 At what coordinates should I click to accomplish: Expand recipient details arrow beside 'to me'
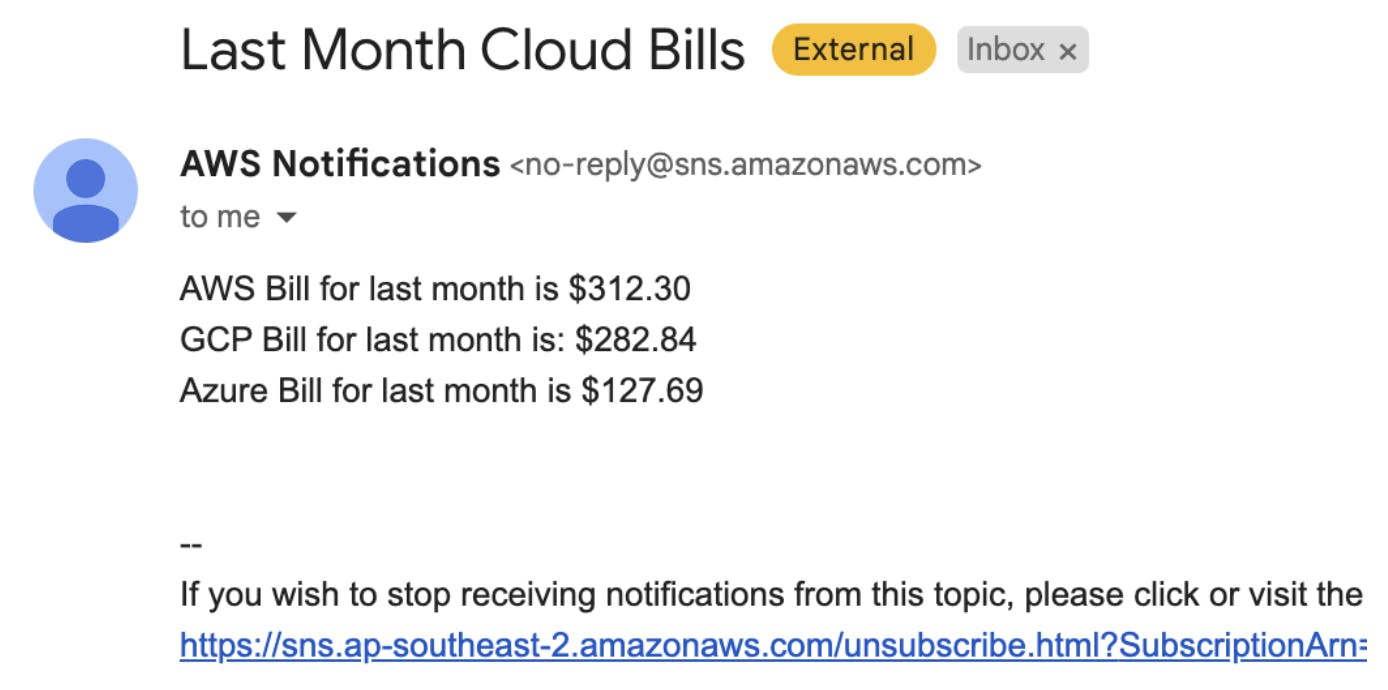[286, 217]
